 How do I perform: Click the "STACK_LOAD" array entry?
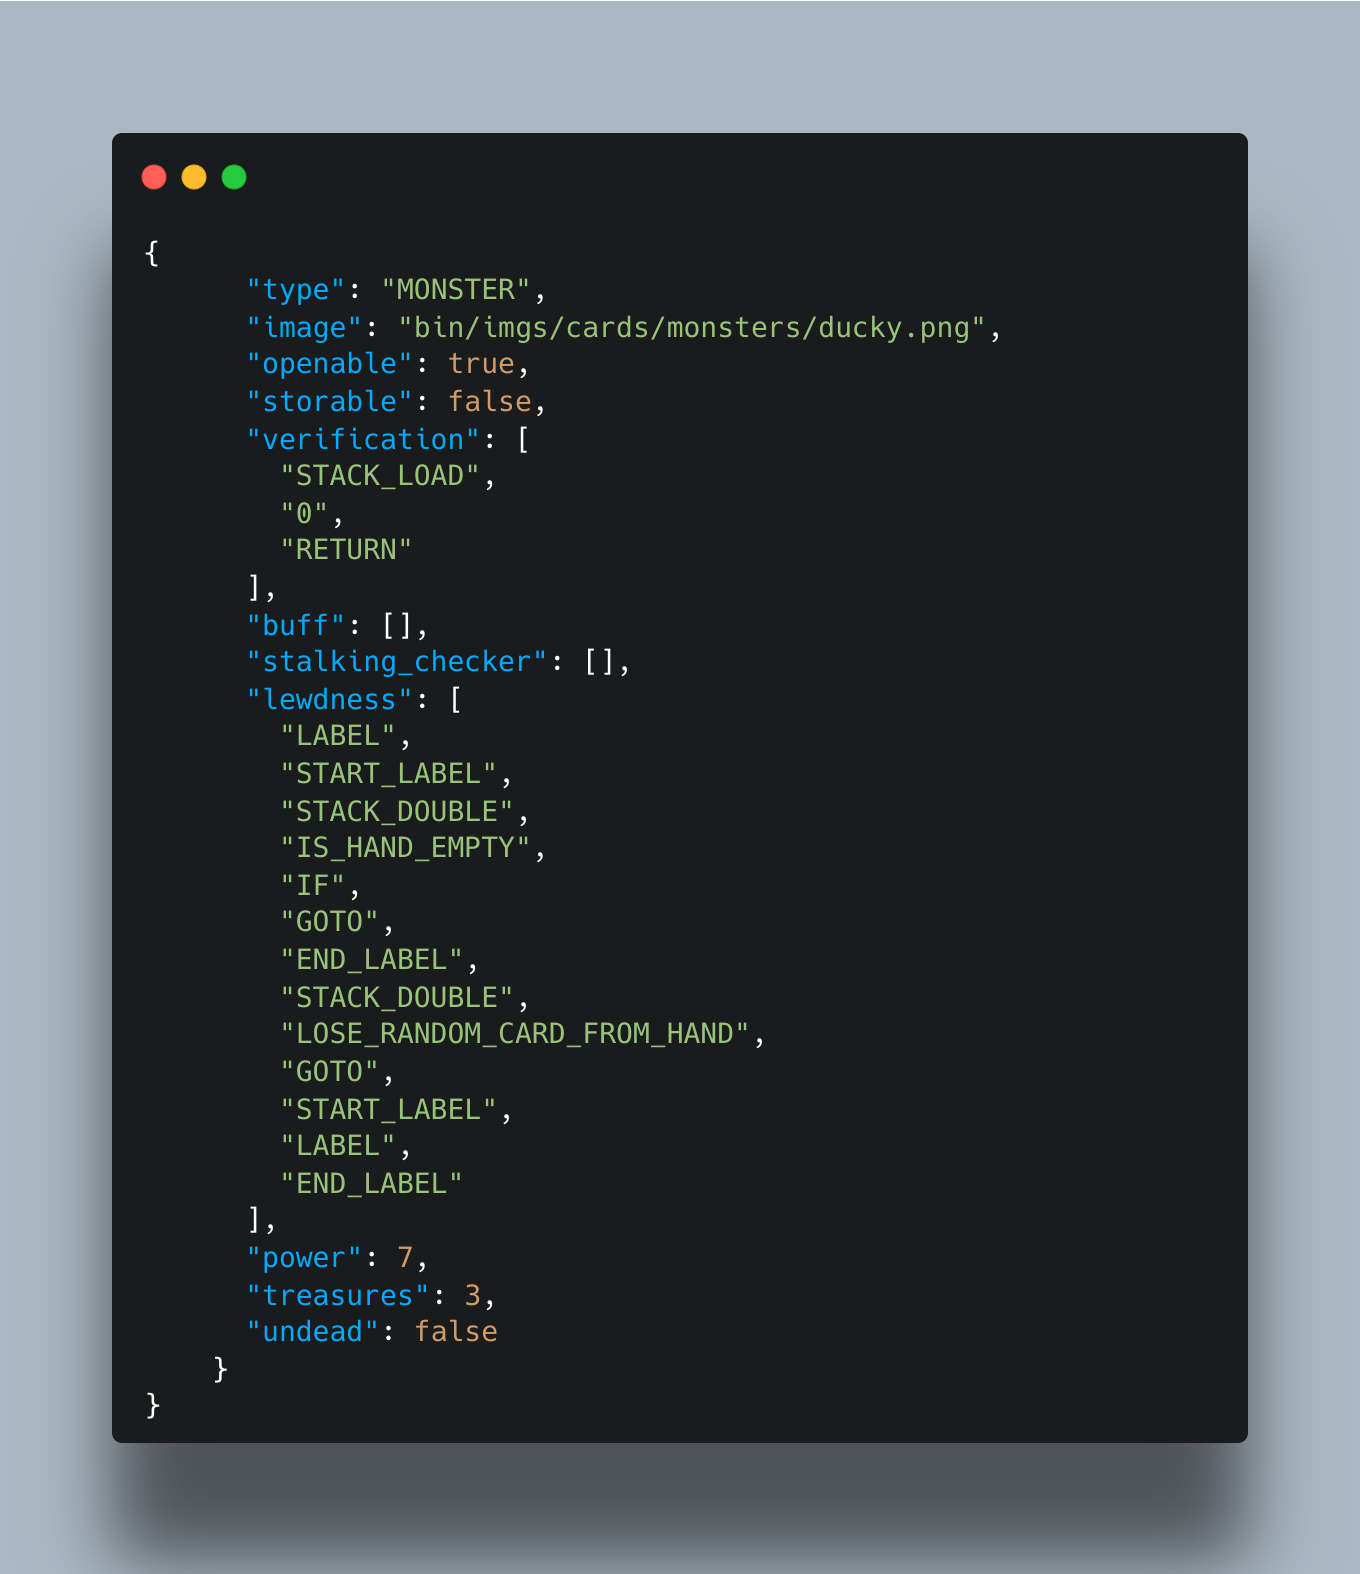point(380,476)
